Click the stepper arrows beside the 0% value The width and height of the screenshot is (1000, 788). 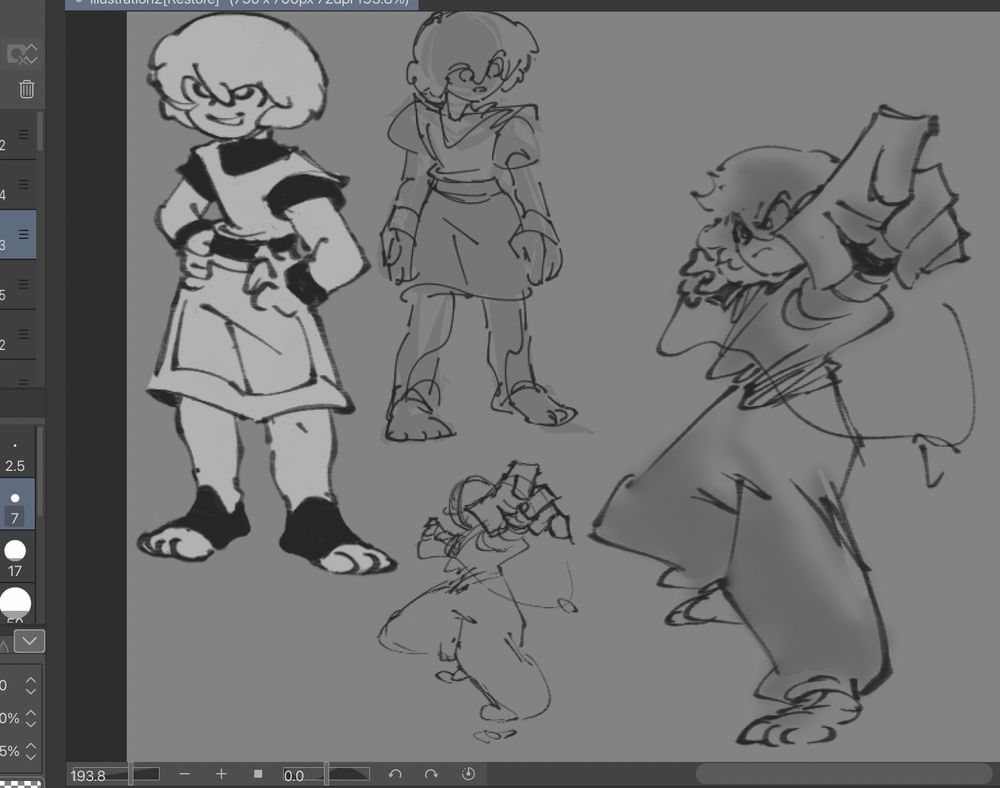tap(31, 719)
